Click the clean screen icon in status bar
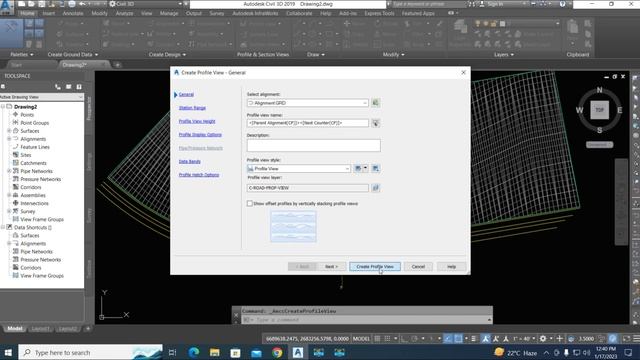Image resolution: width=640 pixels, height=360 pixels. pos(626,338)
